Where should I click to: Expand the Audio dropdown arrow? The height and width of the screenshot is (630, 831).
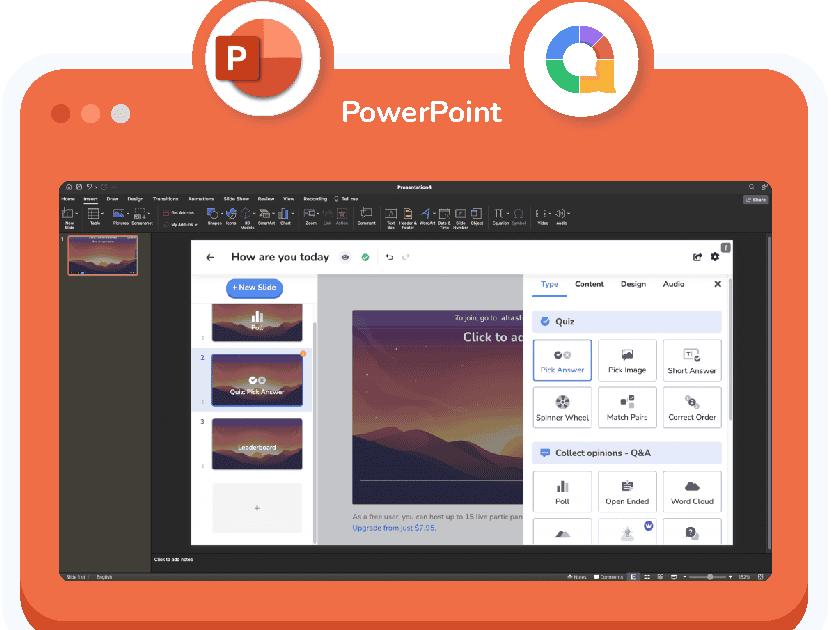[569, 214]
